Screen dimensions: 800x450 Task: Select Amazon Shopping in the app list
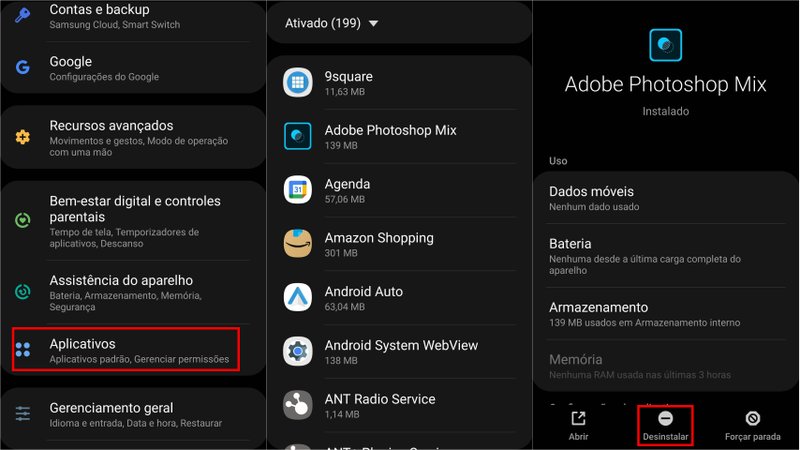coord(399,244)
